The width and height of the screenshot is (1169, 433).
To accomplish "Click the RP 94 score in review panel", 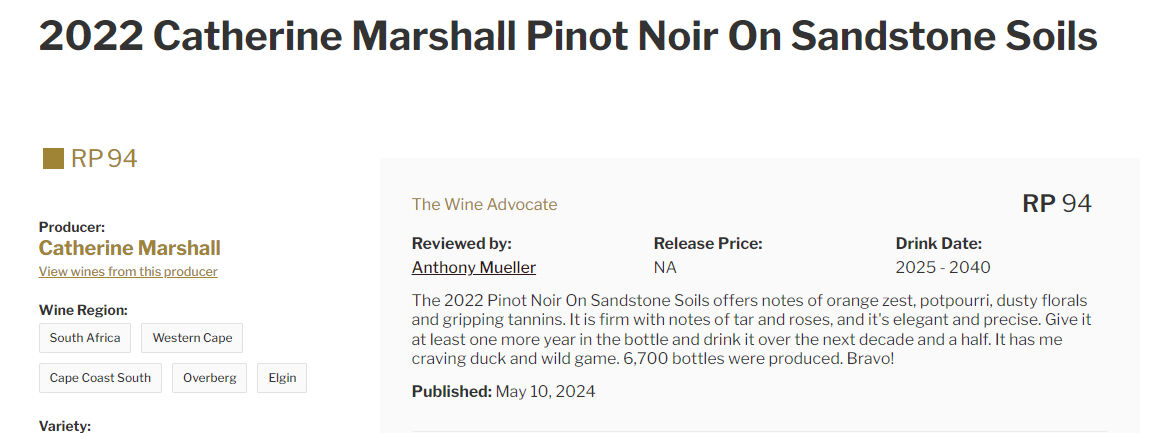I will pyautogui.click(x=1056, y=203).
